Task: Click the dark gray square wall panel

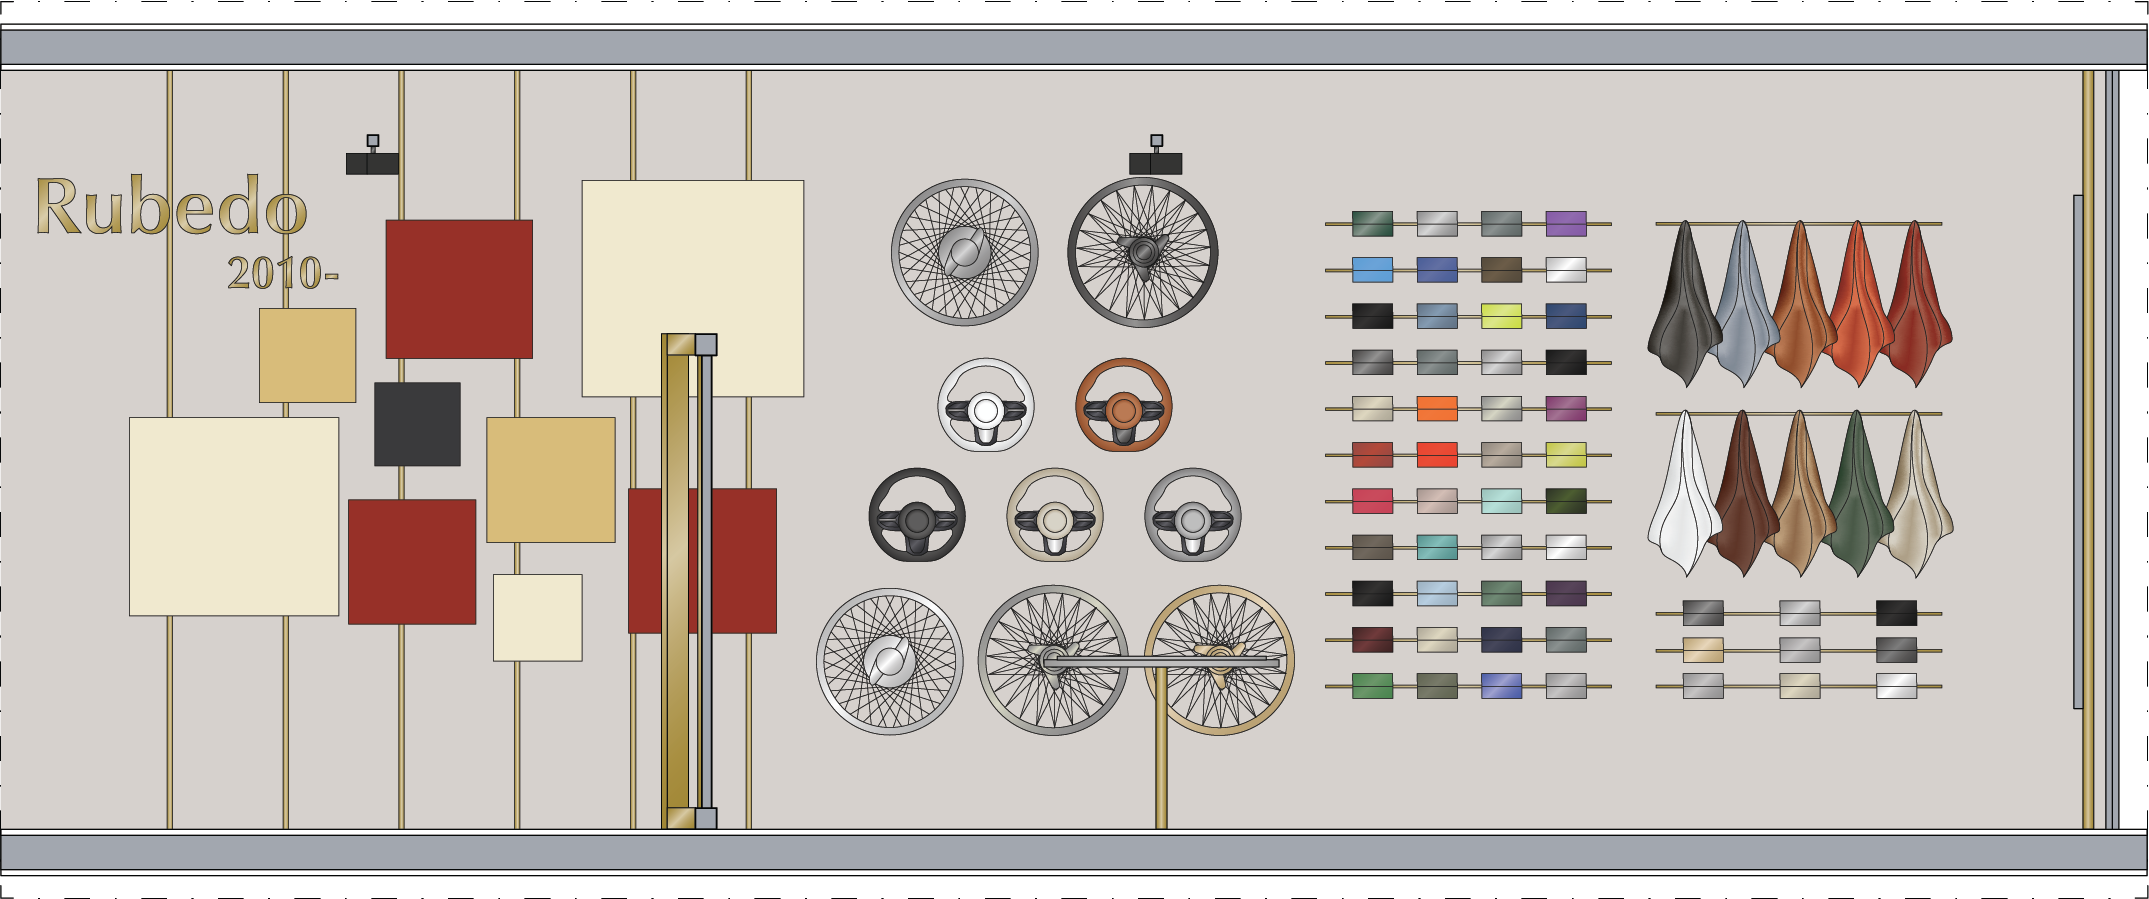Action: click(x=417, y=424)
